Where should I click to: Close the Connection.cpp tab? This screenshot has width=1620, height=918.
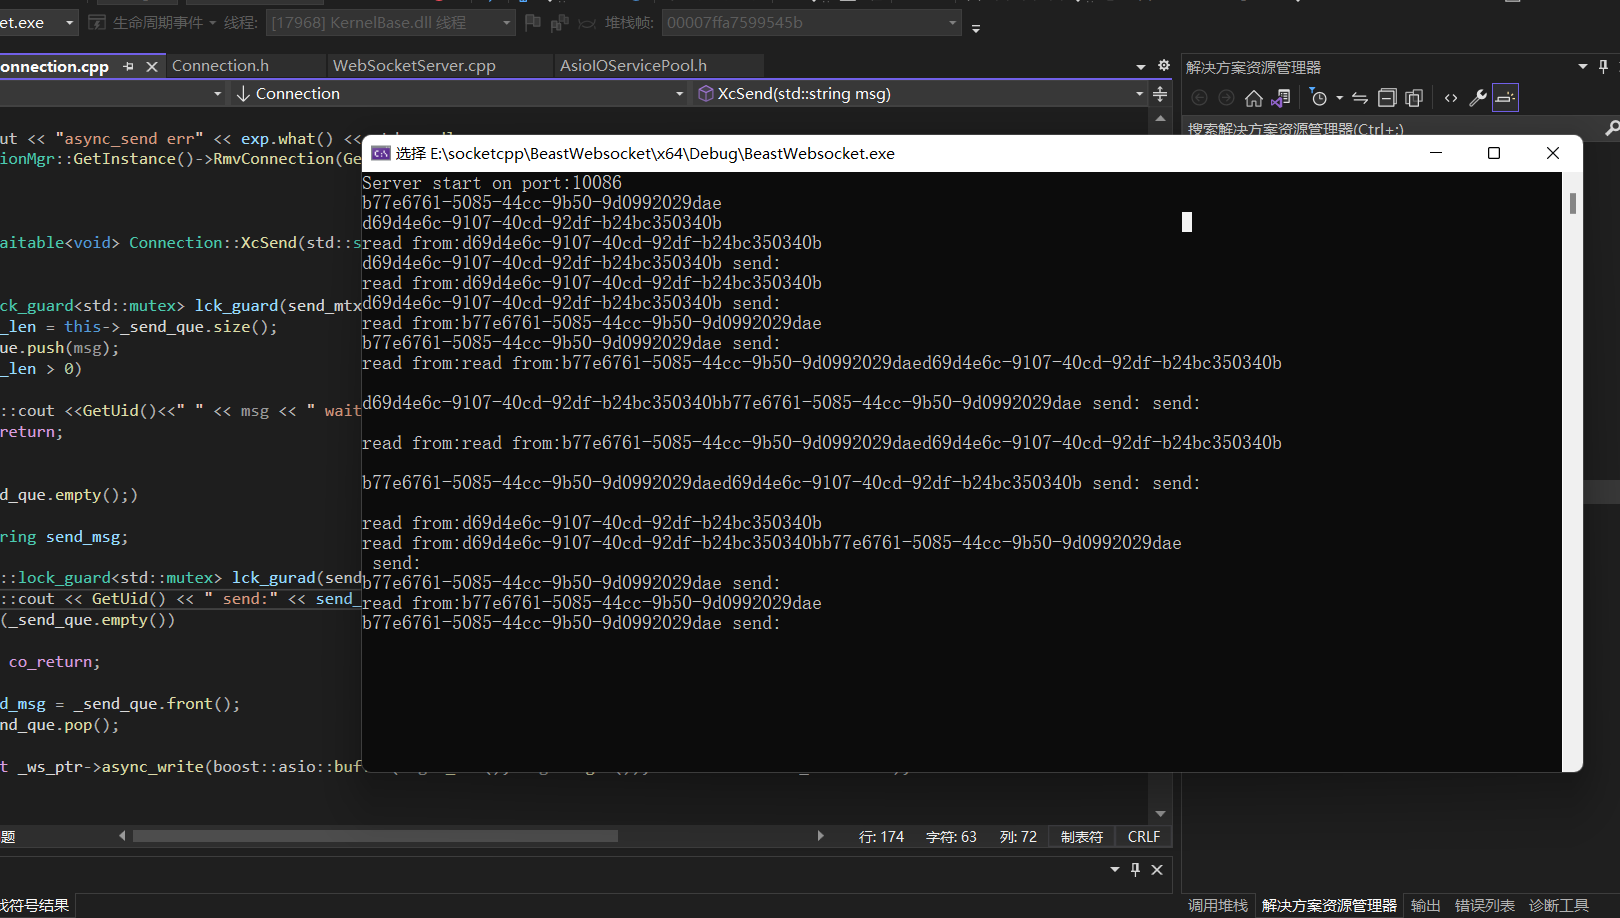click(x=152, y=66)
